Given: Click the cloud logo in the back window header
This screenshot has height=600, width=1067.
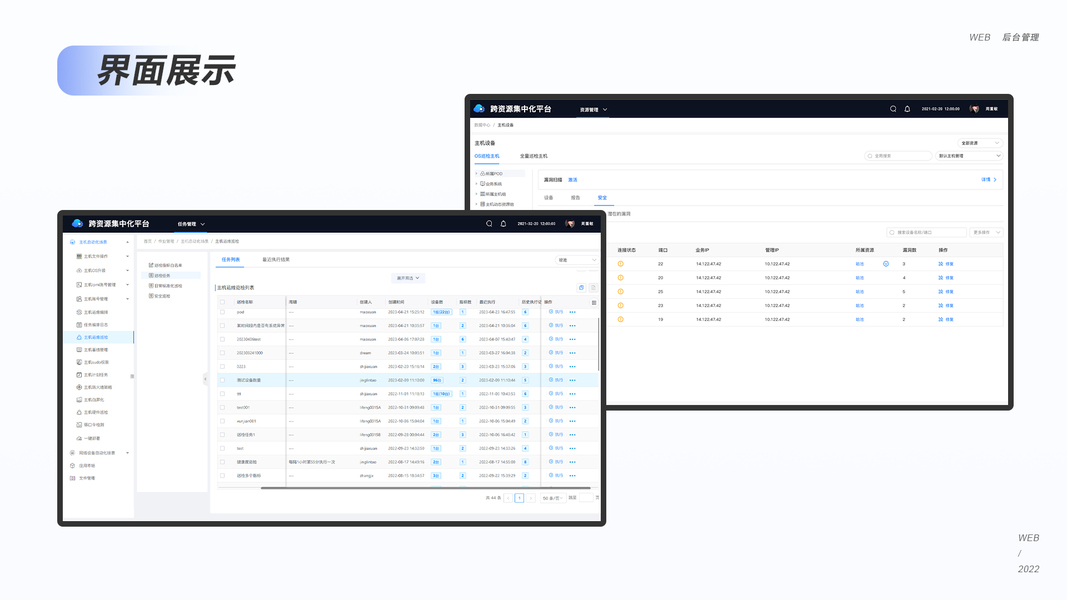Looking at the screenshot, I should pos(479,108).
